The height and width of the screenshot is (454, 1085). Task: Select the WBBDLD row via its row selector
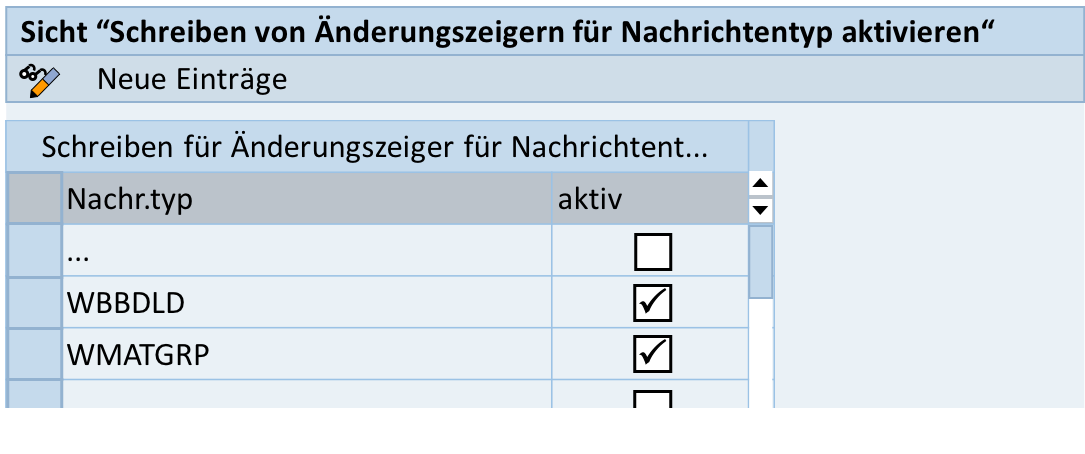[x=34, y=302]
